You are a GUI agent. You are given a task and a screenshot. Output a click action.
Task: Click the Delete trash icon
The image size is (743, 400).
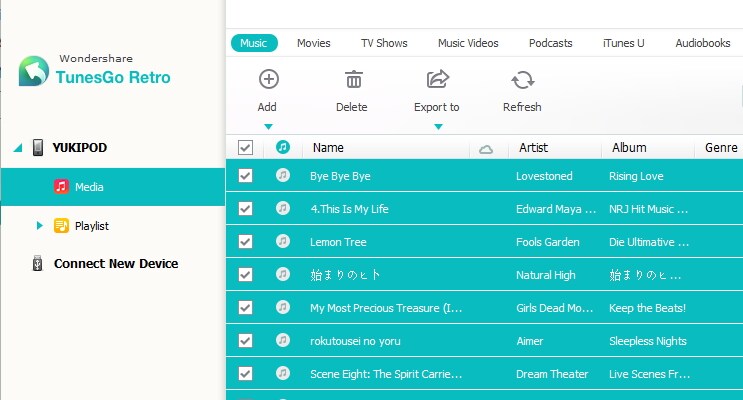(x=353, y=79)
